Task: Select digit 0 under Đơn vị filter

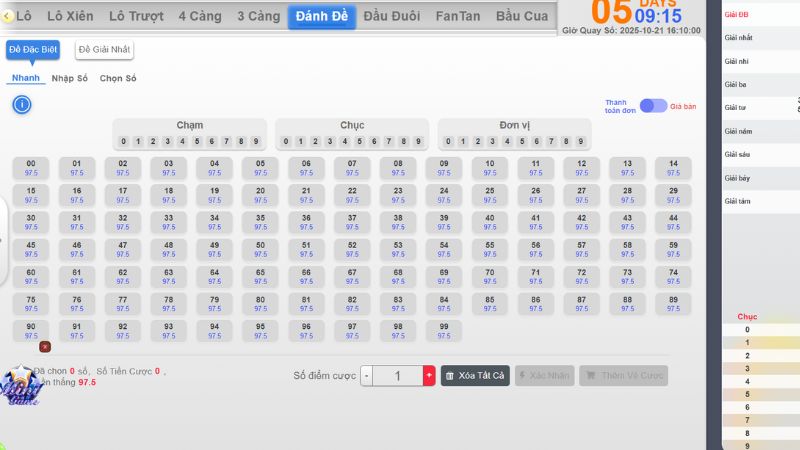Action: [x=449, y=142]
